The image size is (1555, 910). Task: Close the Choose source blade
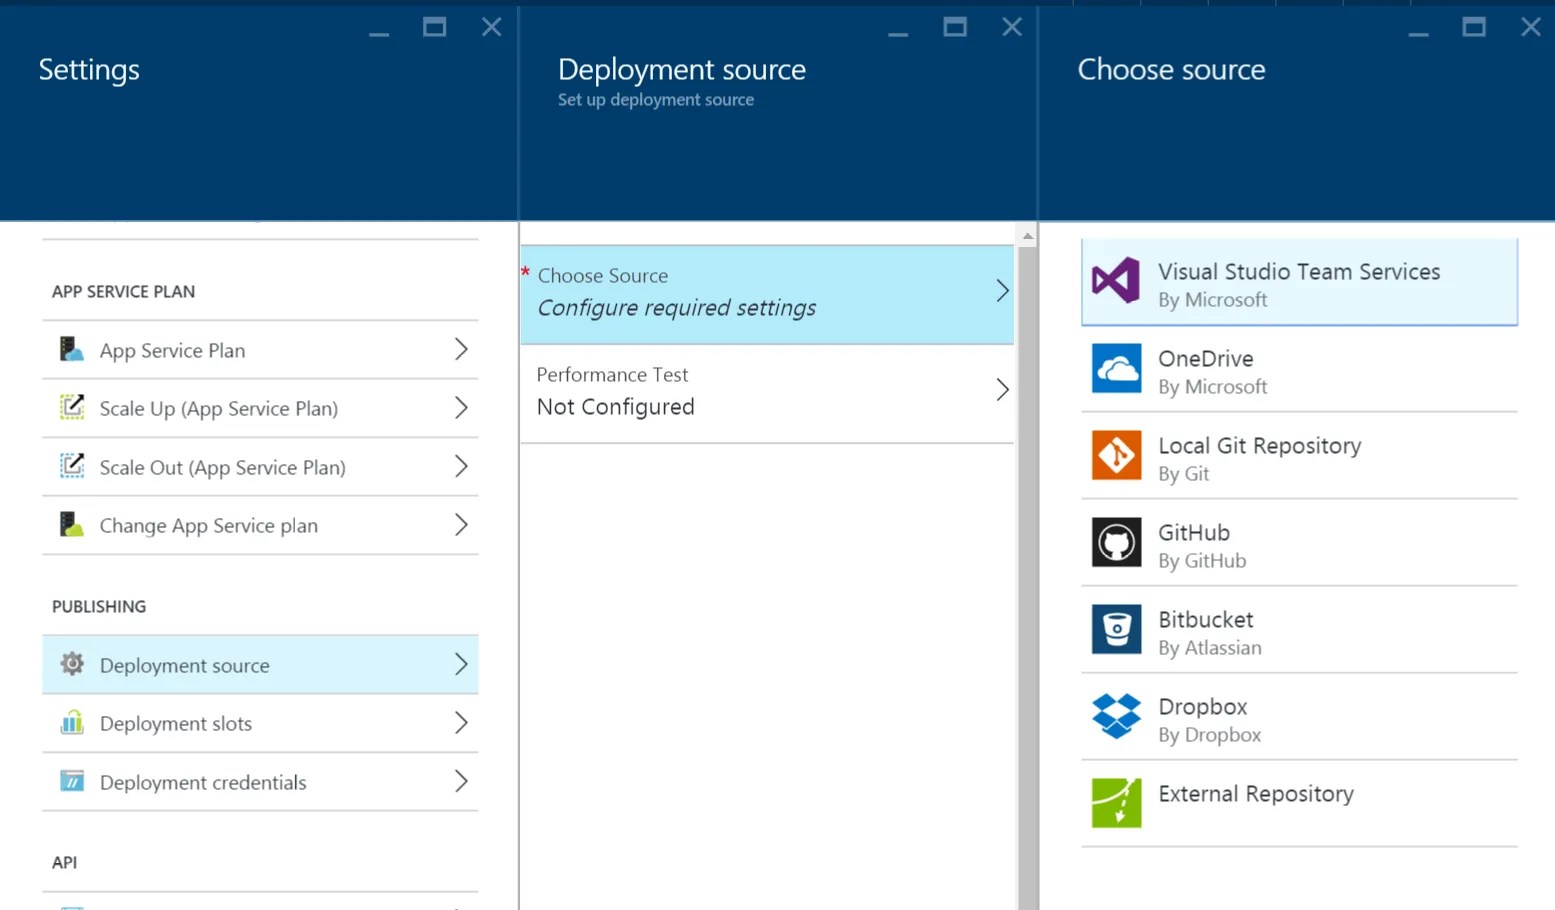coord(1530,27)
